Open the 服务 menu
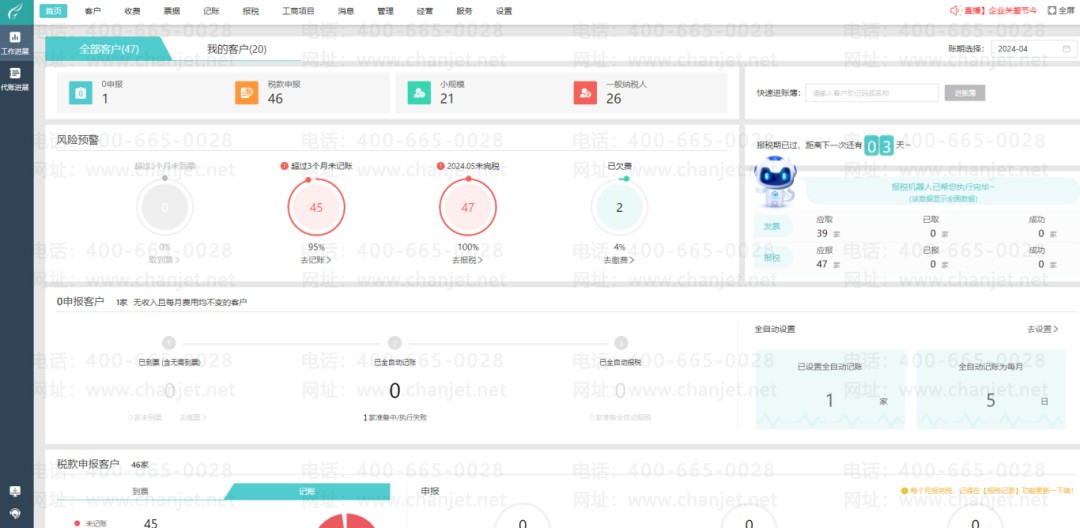The width and height of the screenshot is (1080, 528). click(464, 11)
